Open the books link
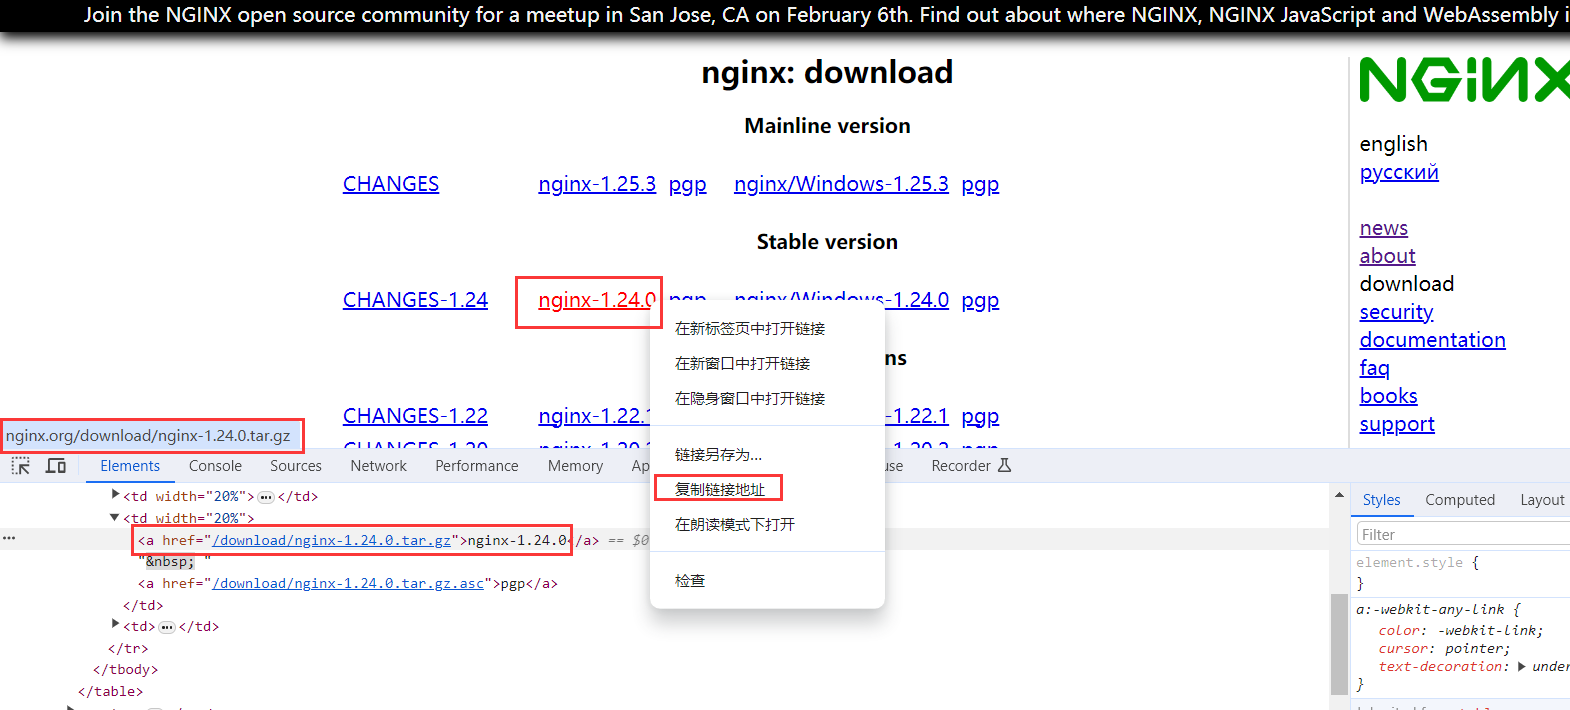 pos(1388,396)
